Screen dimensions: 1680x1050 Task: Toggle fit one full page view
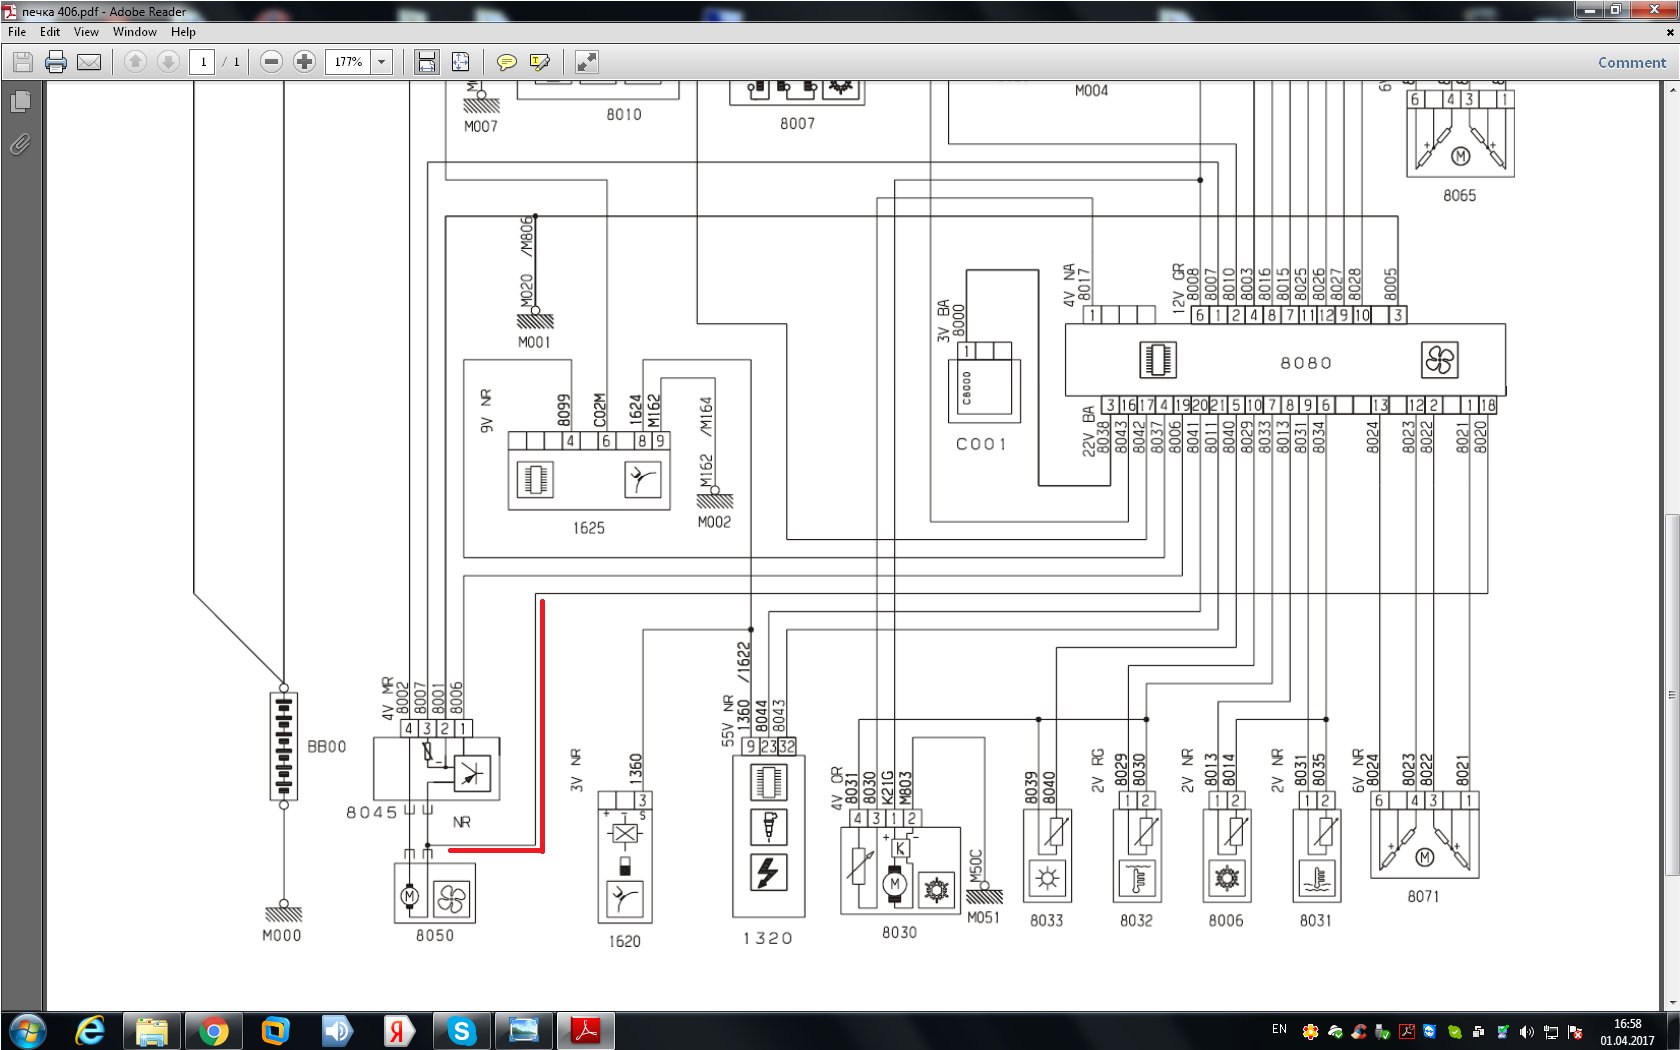tap(460, 62)
